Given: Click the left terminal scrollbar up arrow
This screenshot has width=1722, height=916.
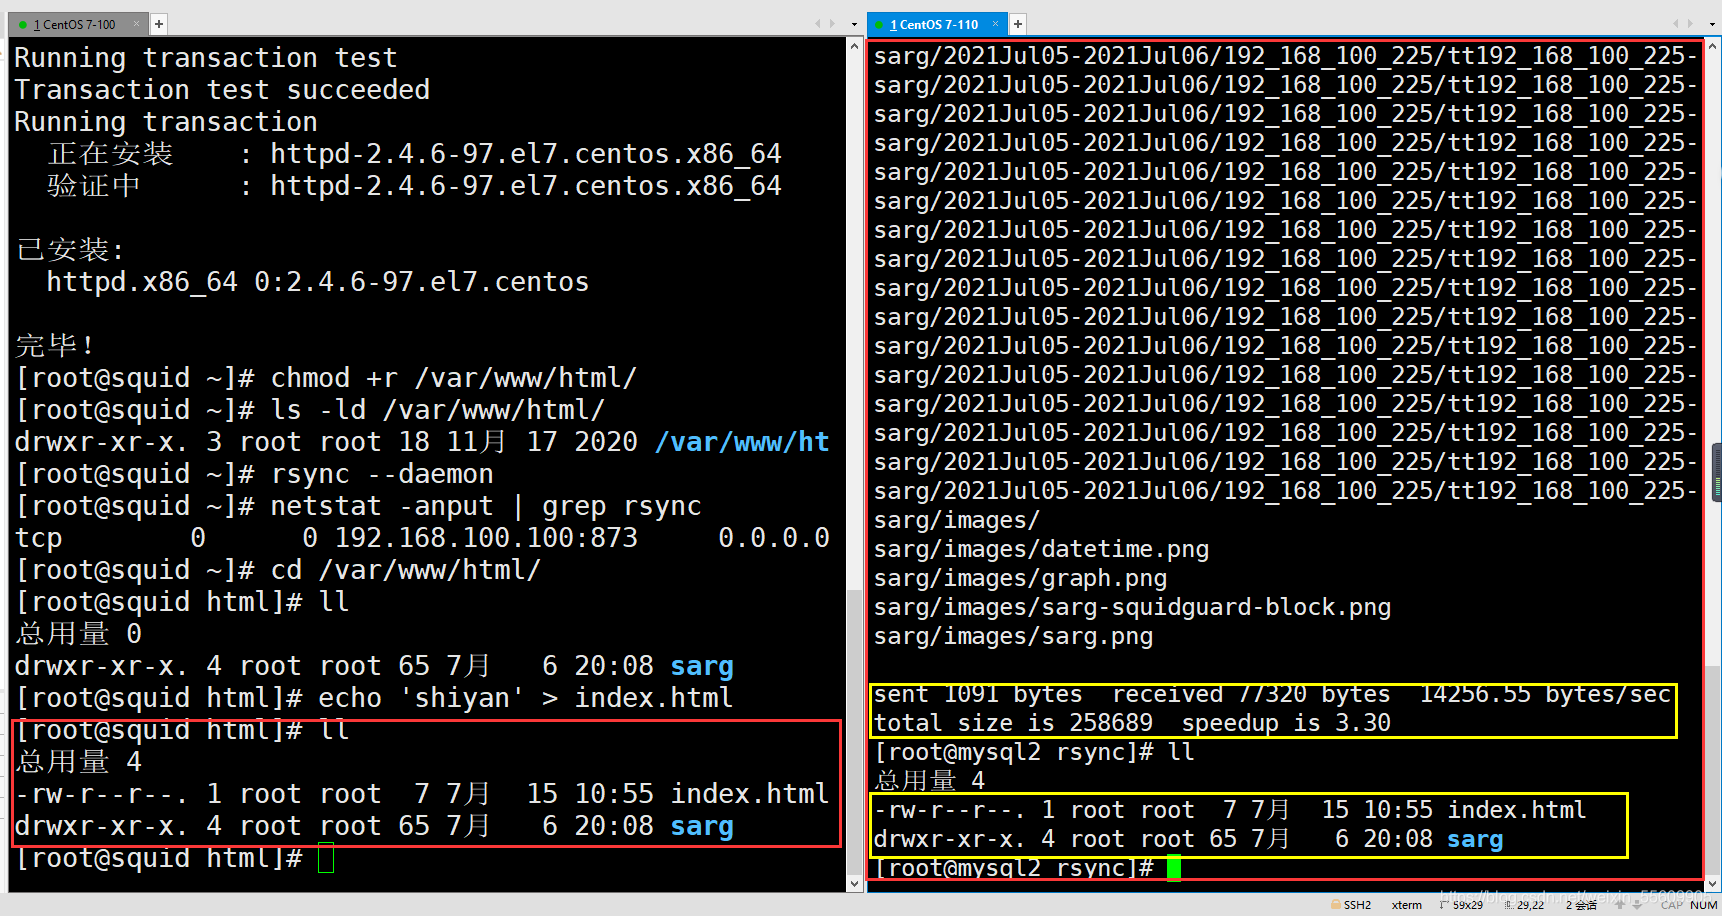Looking at the screenshot, I should [854, 46].
